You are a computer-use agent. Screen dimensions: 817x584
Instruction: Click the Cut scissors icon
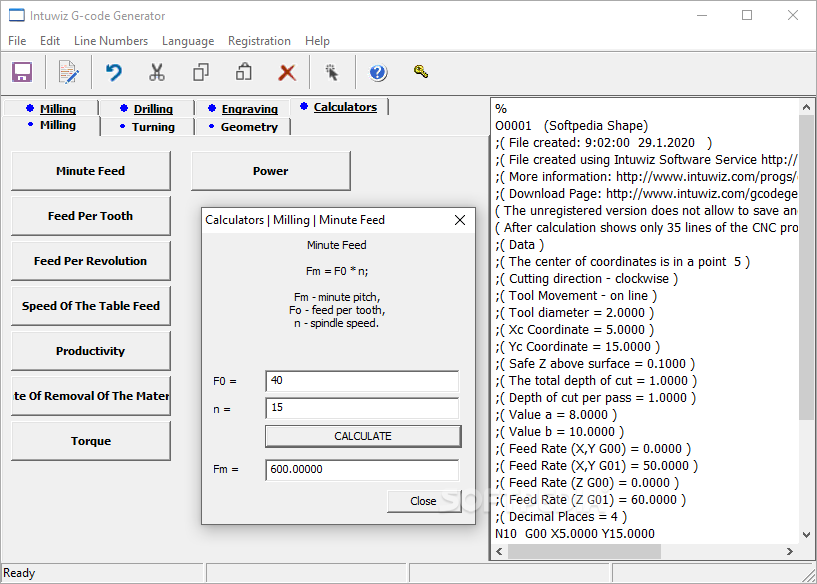pyautogui.click(x=156, y=72)
